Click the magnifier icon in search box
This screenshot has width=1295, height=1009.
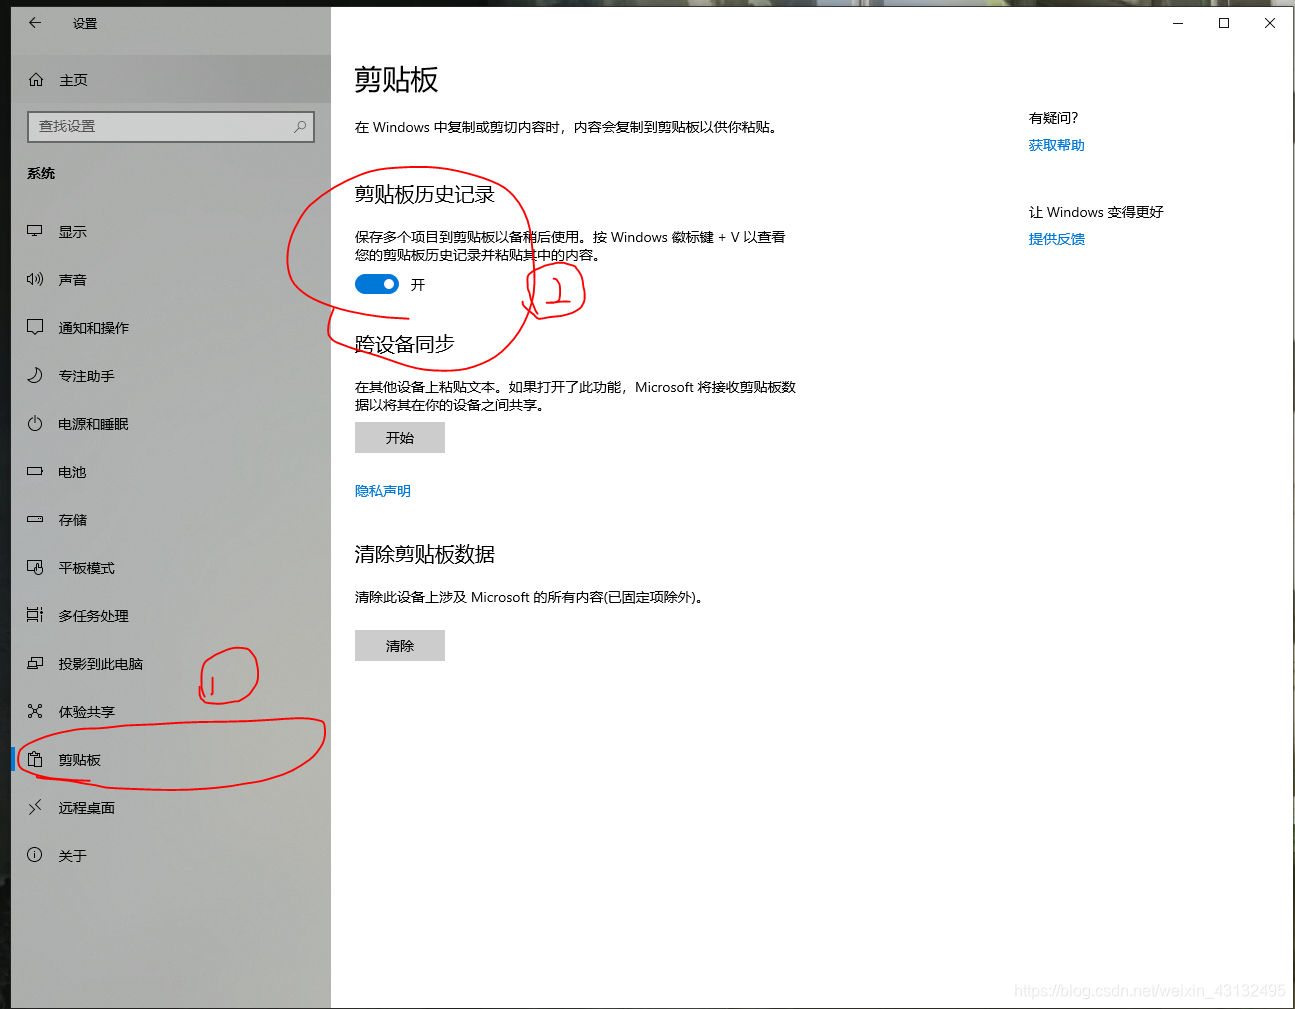pyautogui.click(x=299, y=126)
